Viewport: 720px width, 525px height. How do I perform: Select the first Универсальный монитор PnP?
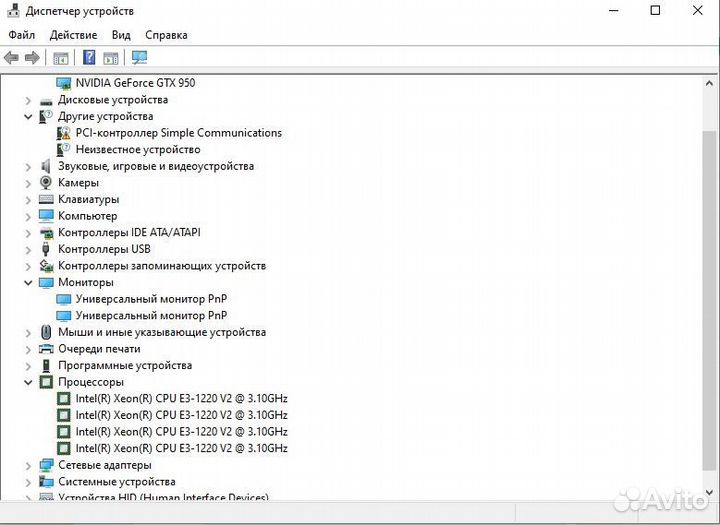pos(151,299)
